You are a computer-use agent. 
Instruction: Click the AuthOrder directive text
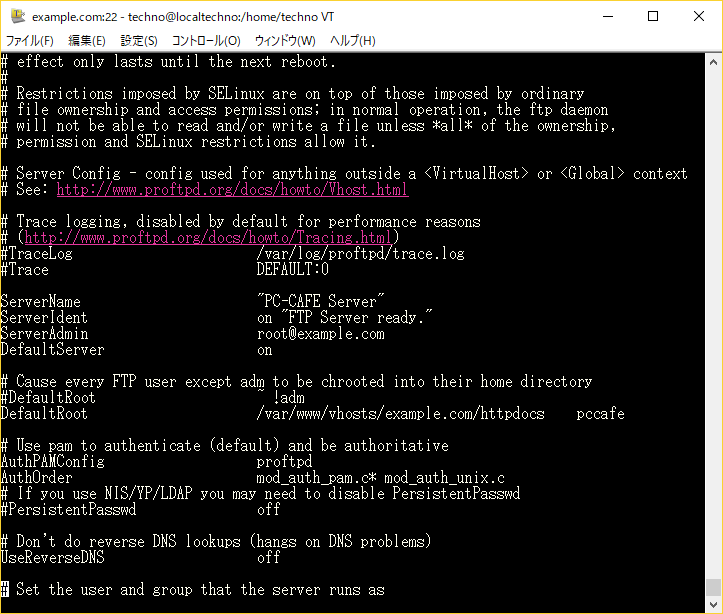pos(36,478)
